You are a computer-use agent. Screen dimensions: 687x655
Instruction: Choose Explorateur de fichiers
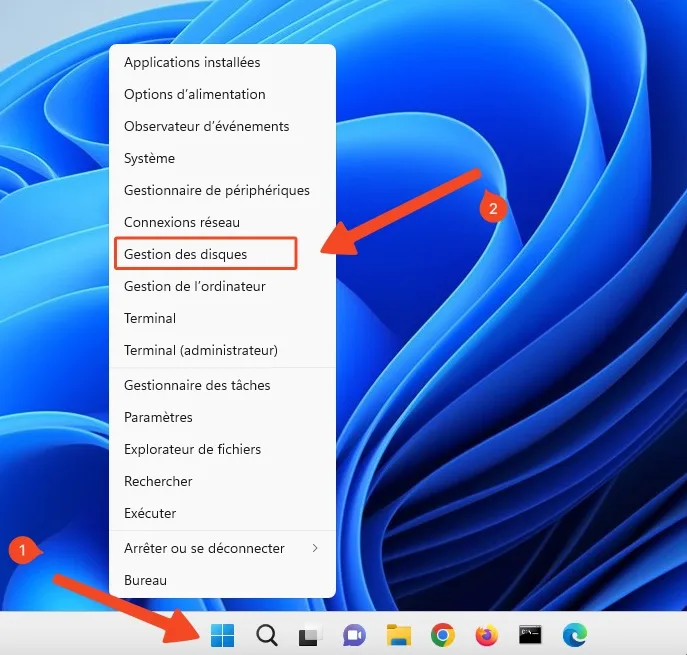tap(223, 449)
